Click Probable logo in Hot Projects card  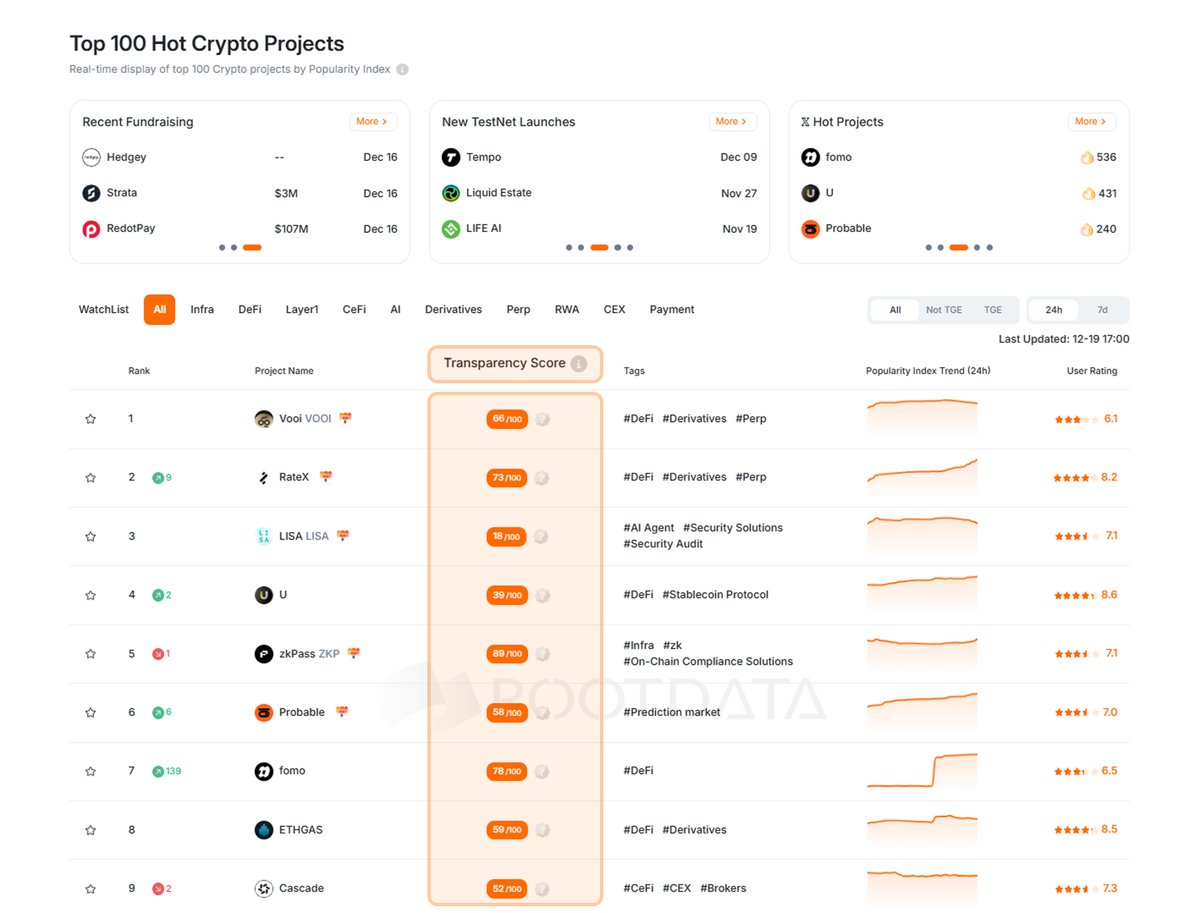(811, 229)
